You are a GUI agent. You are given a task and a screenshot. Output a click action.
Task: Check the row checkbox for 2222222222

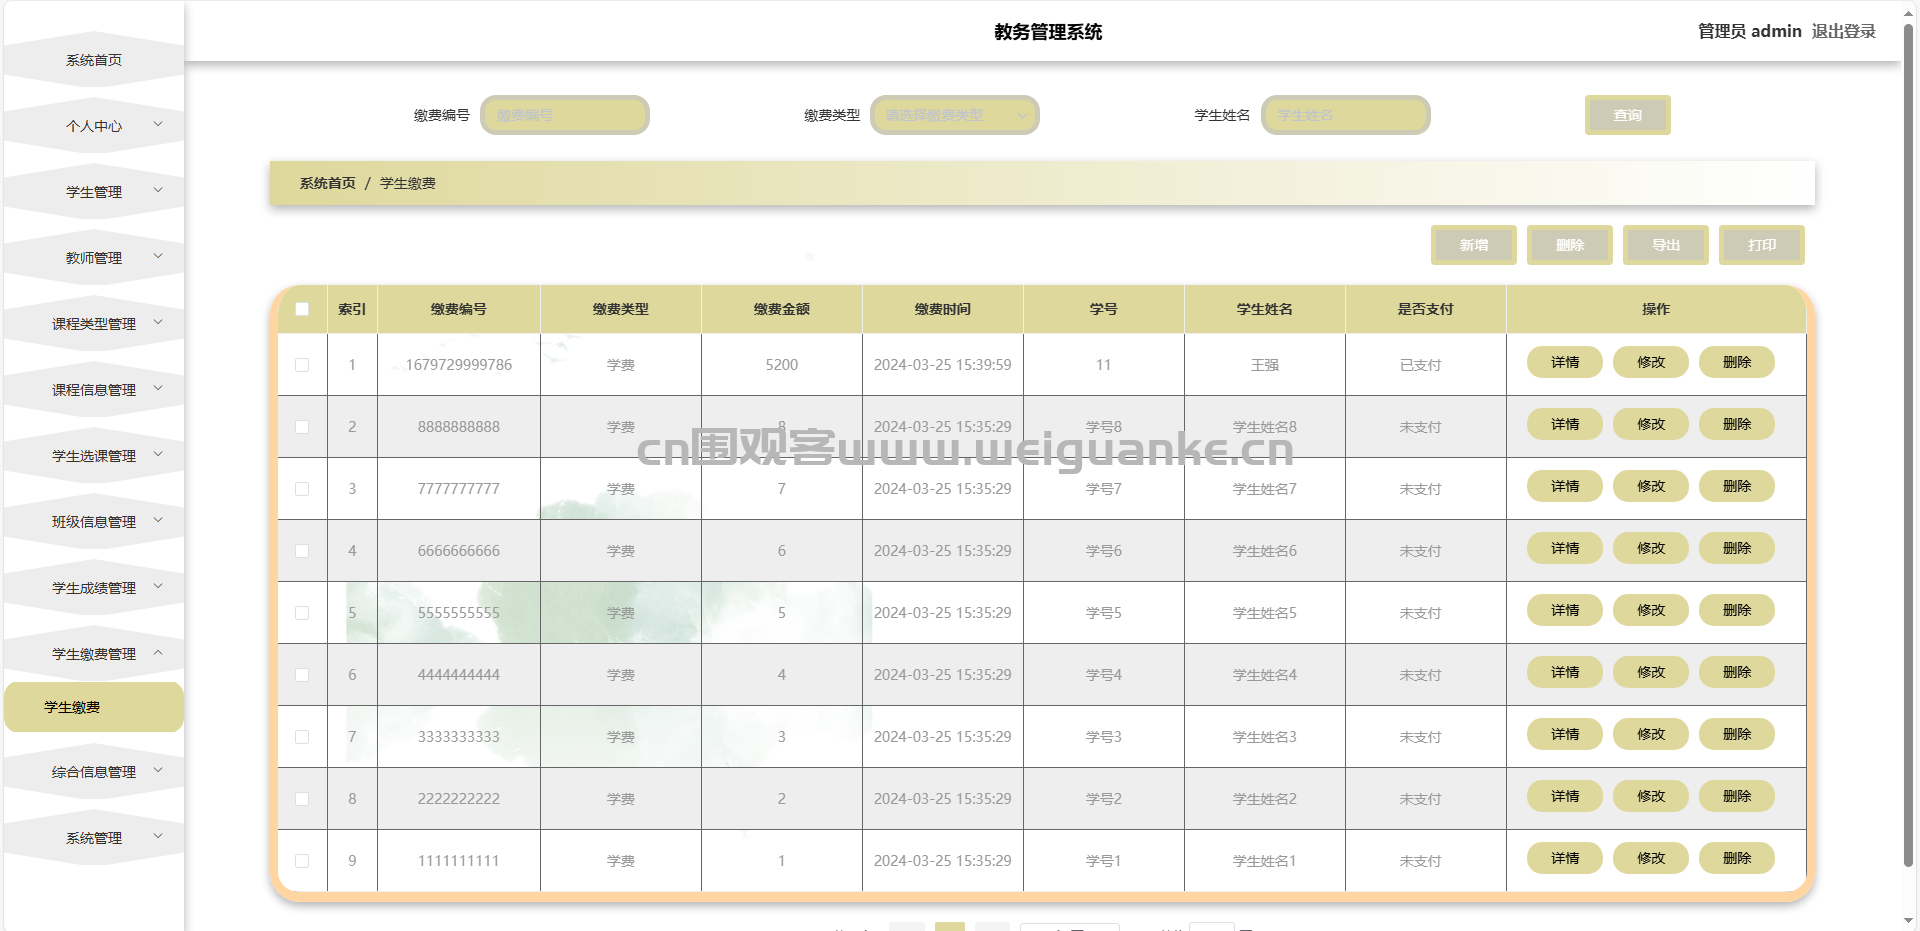click(302, 799)
